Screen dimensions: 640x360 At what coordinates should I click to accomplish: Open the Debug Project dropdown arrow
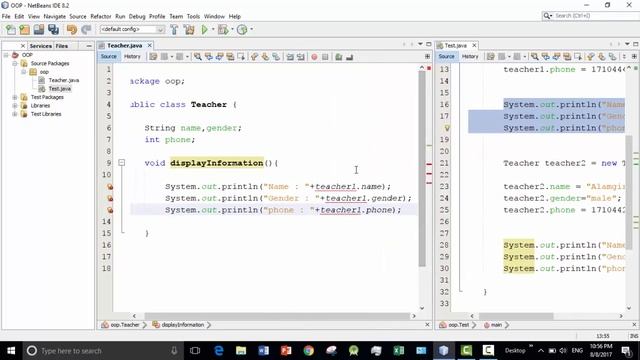coord(232,29)
